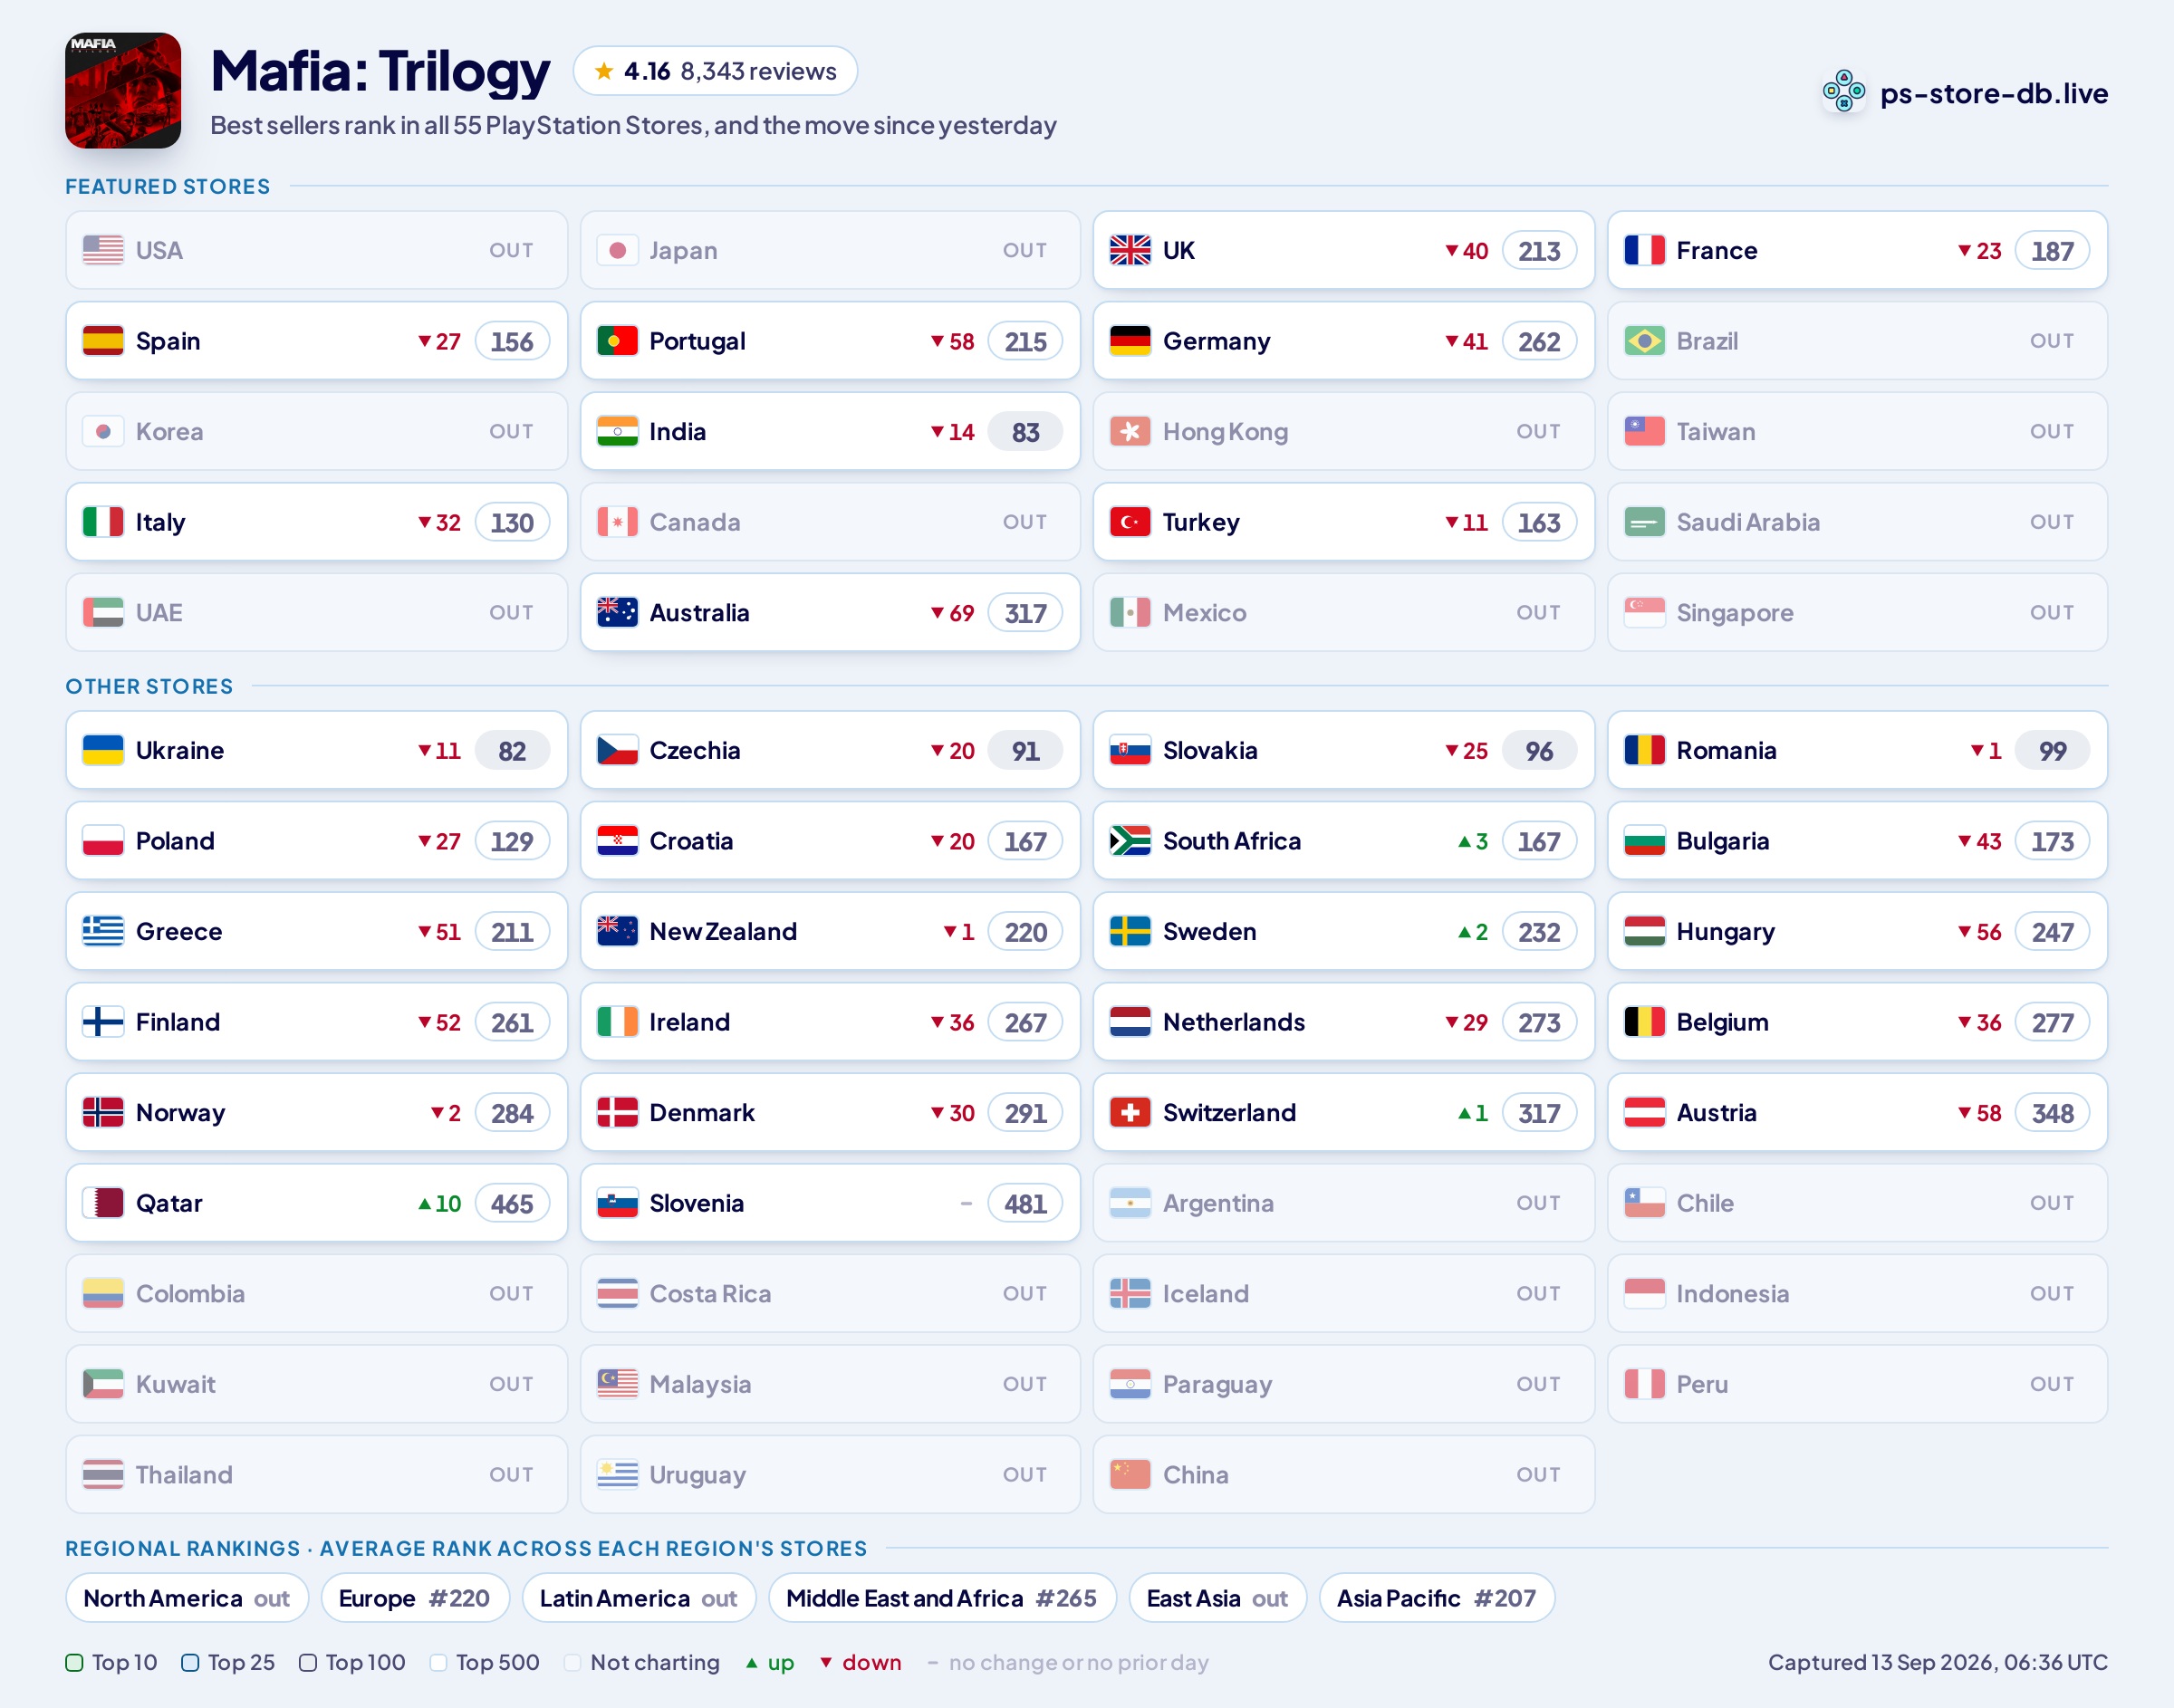The height and width of the screenshot is (1708, 2174).
Task: Click the ps-store-db.live controller logo icon
Action: click(1843, 92)
